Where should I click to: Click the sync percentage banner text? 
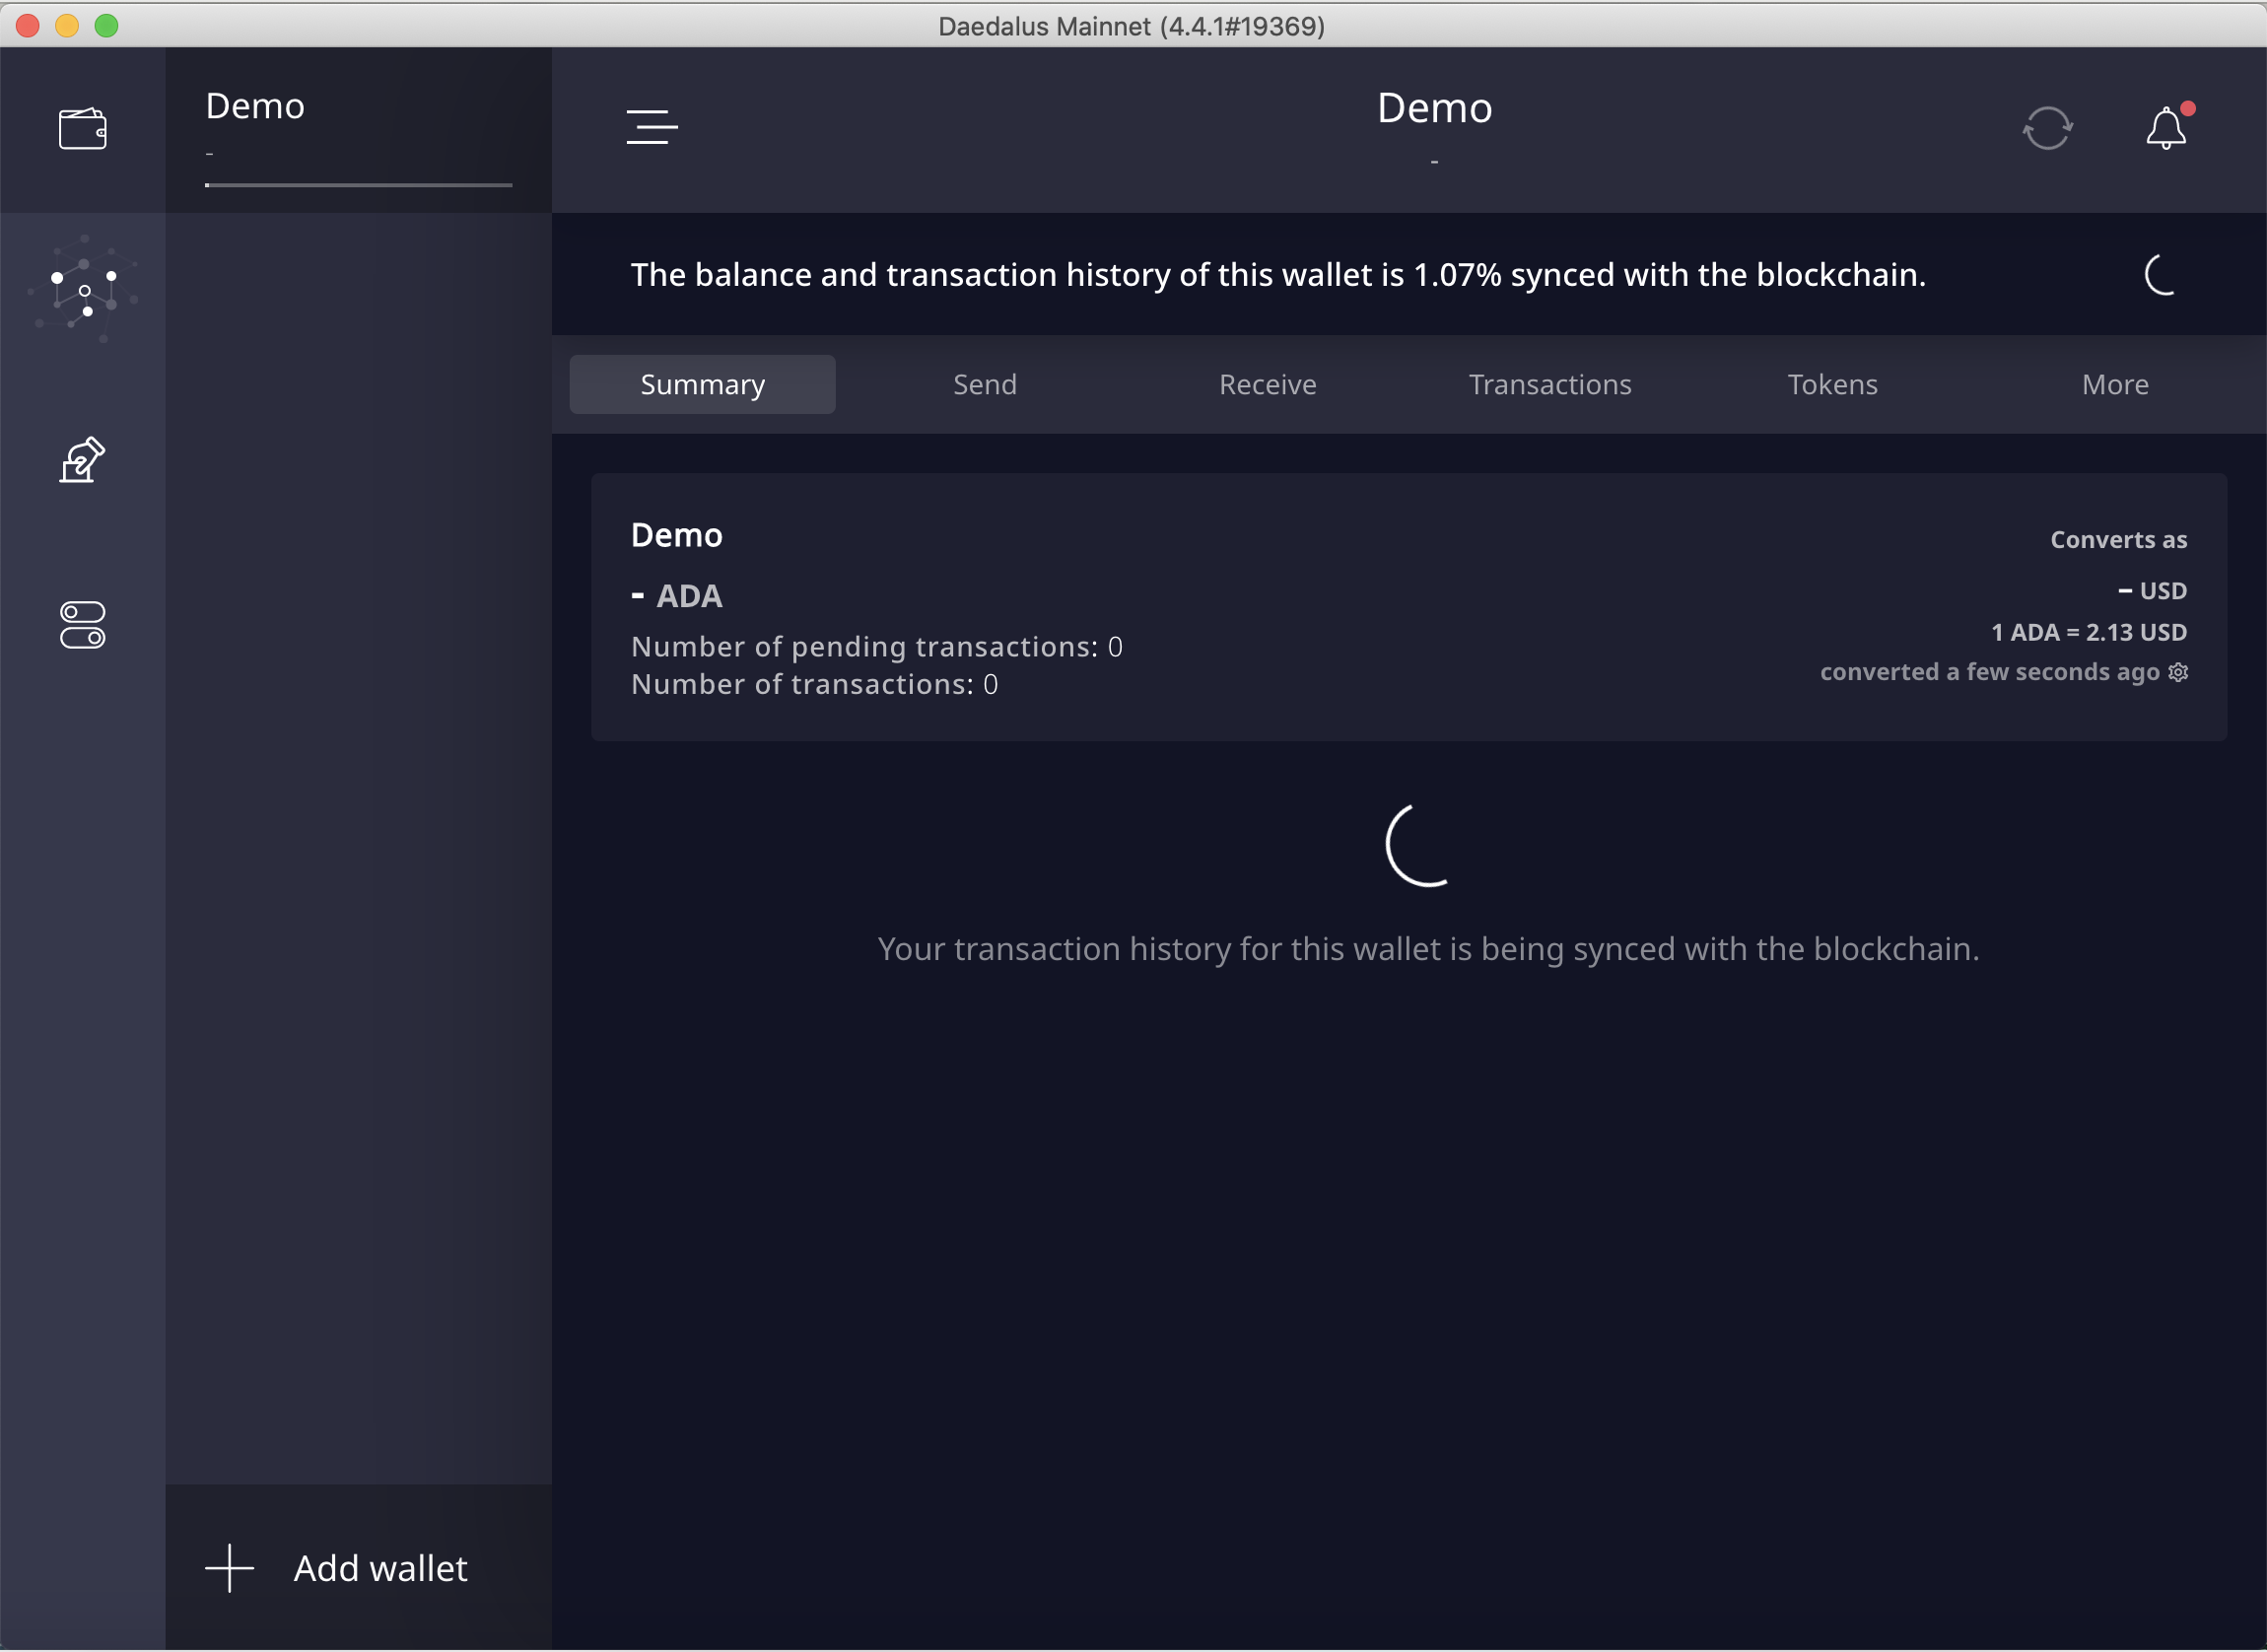tap(1277, 275)
